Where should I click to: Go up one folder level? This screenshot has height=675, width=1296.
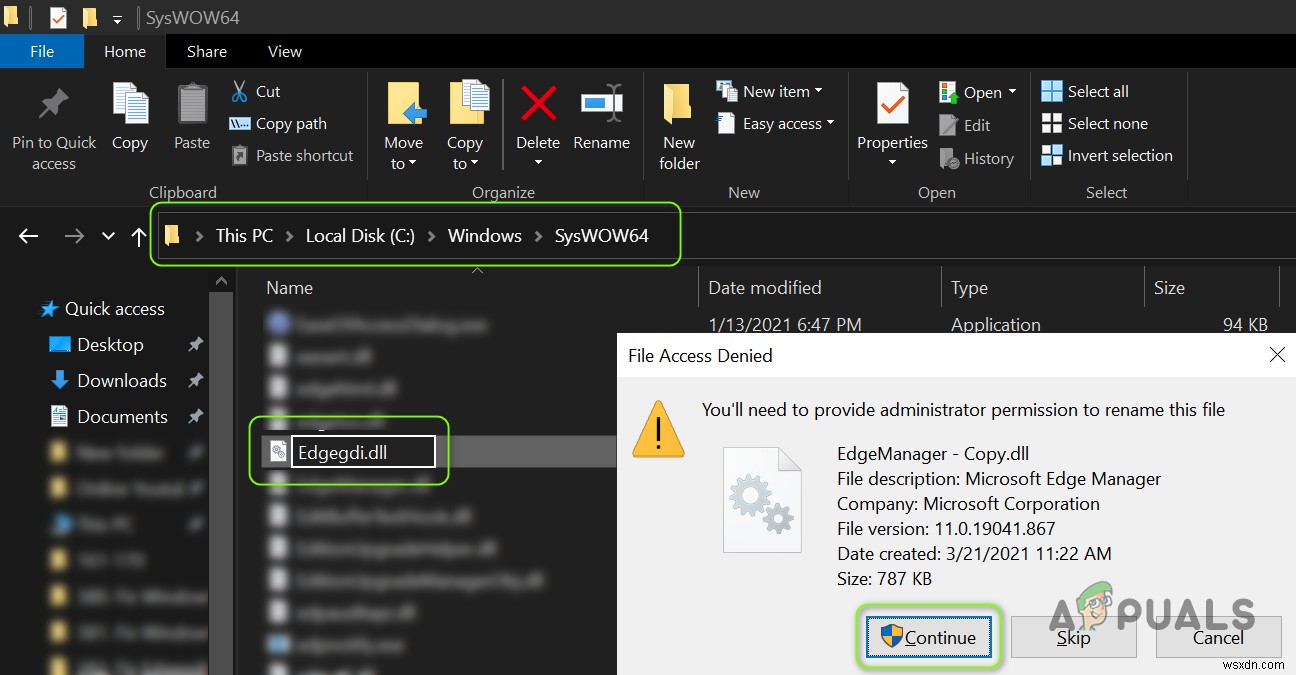point(139,236)
